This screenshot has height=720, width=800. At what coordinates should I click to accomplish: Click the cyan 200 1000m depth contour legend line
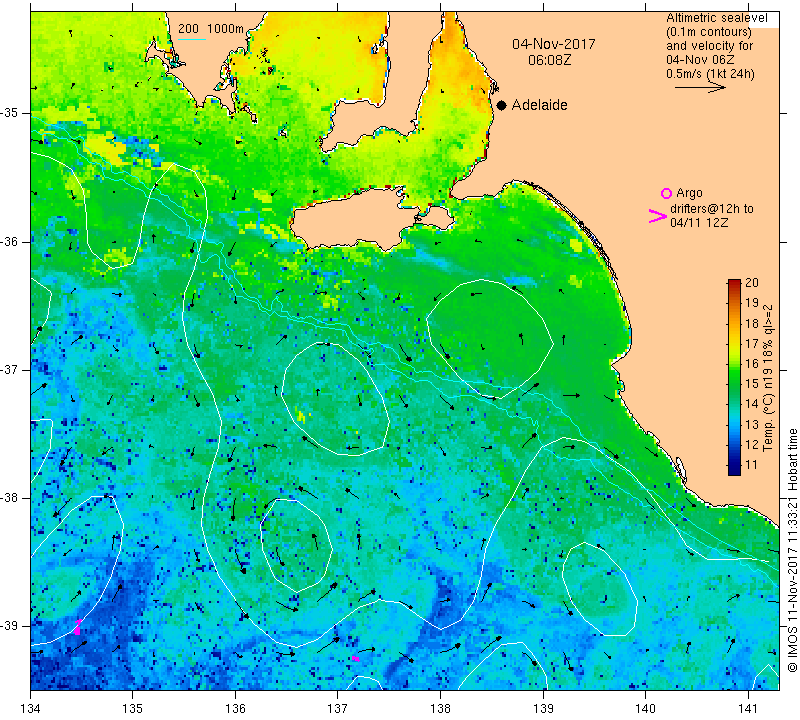192,39
